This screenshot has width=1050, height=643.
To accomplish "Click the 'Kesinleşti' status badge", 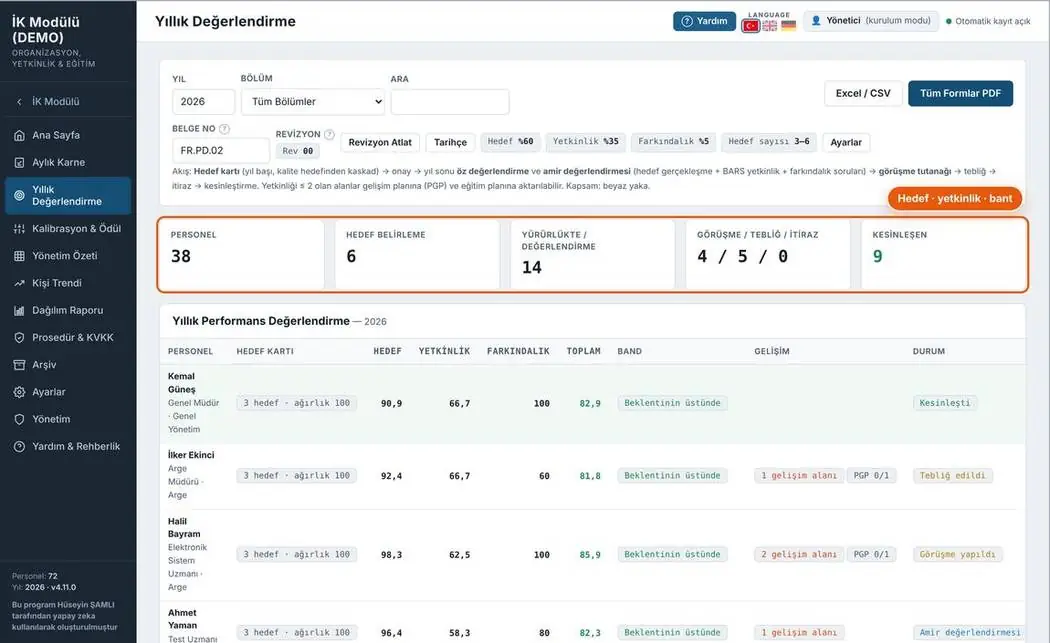I will pyautogui.click(x=945, y=403).
